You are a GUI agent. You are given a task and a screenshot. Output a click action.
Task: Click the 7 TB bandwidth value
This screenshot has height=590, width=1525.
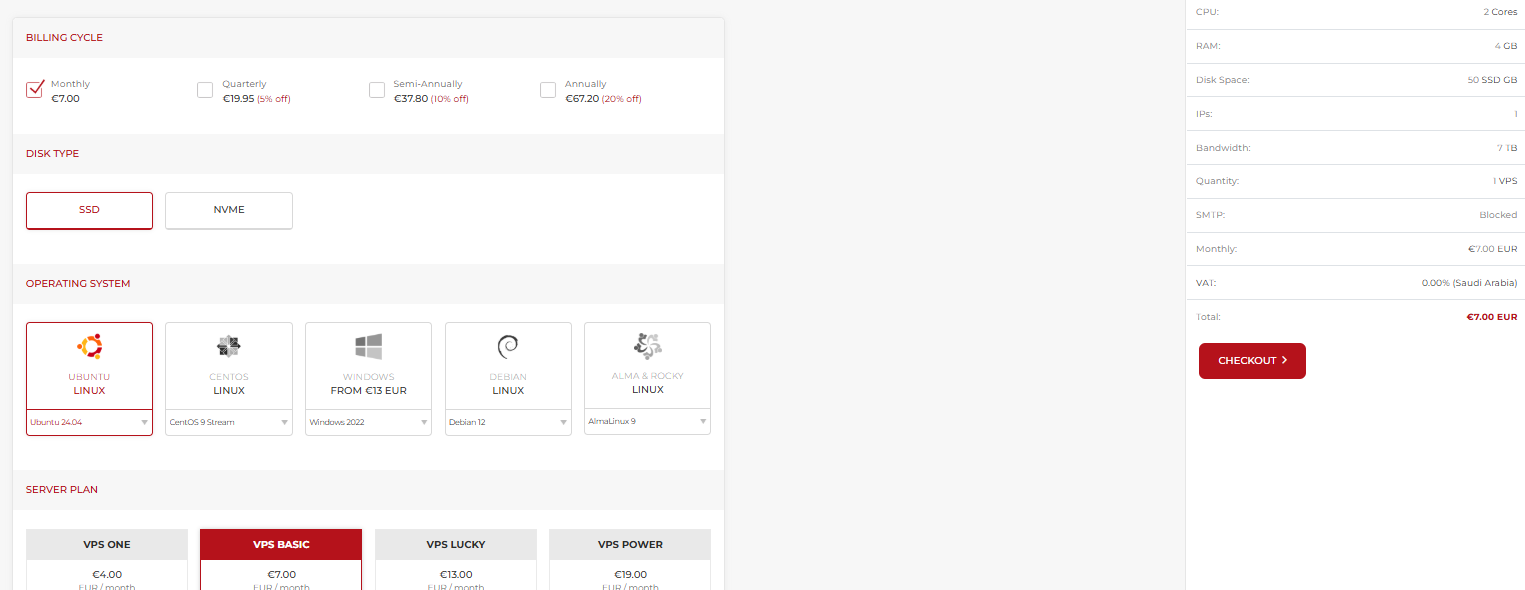click(x=1507, y=148)
